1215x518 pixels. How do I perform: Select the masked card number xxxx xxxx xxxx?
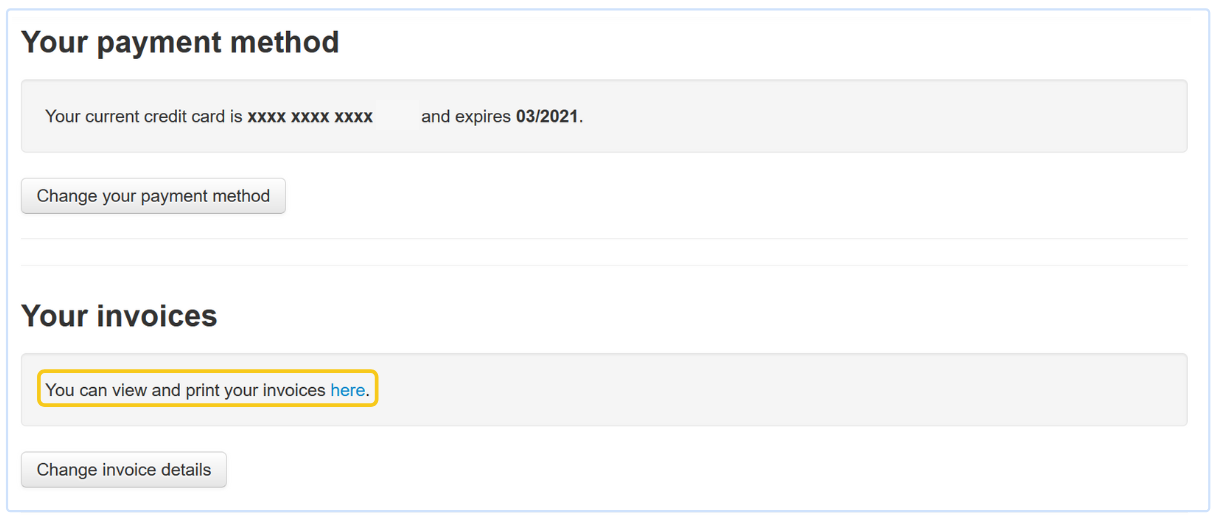coord(310,116)
